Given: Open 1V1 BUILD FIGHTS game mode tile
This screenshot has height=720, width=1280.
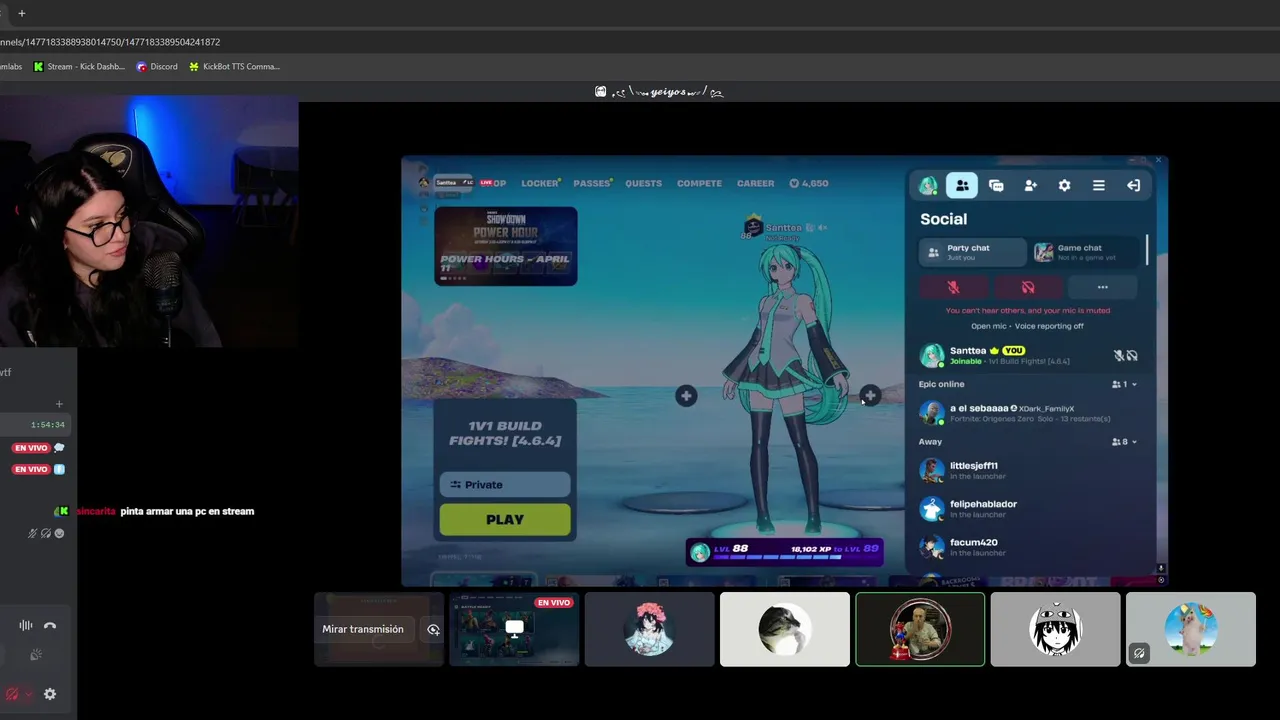Looking at the screenshot, I should 505,433.
